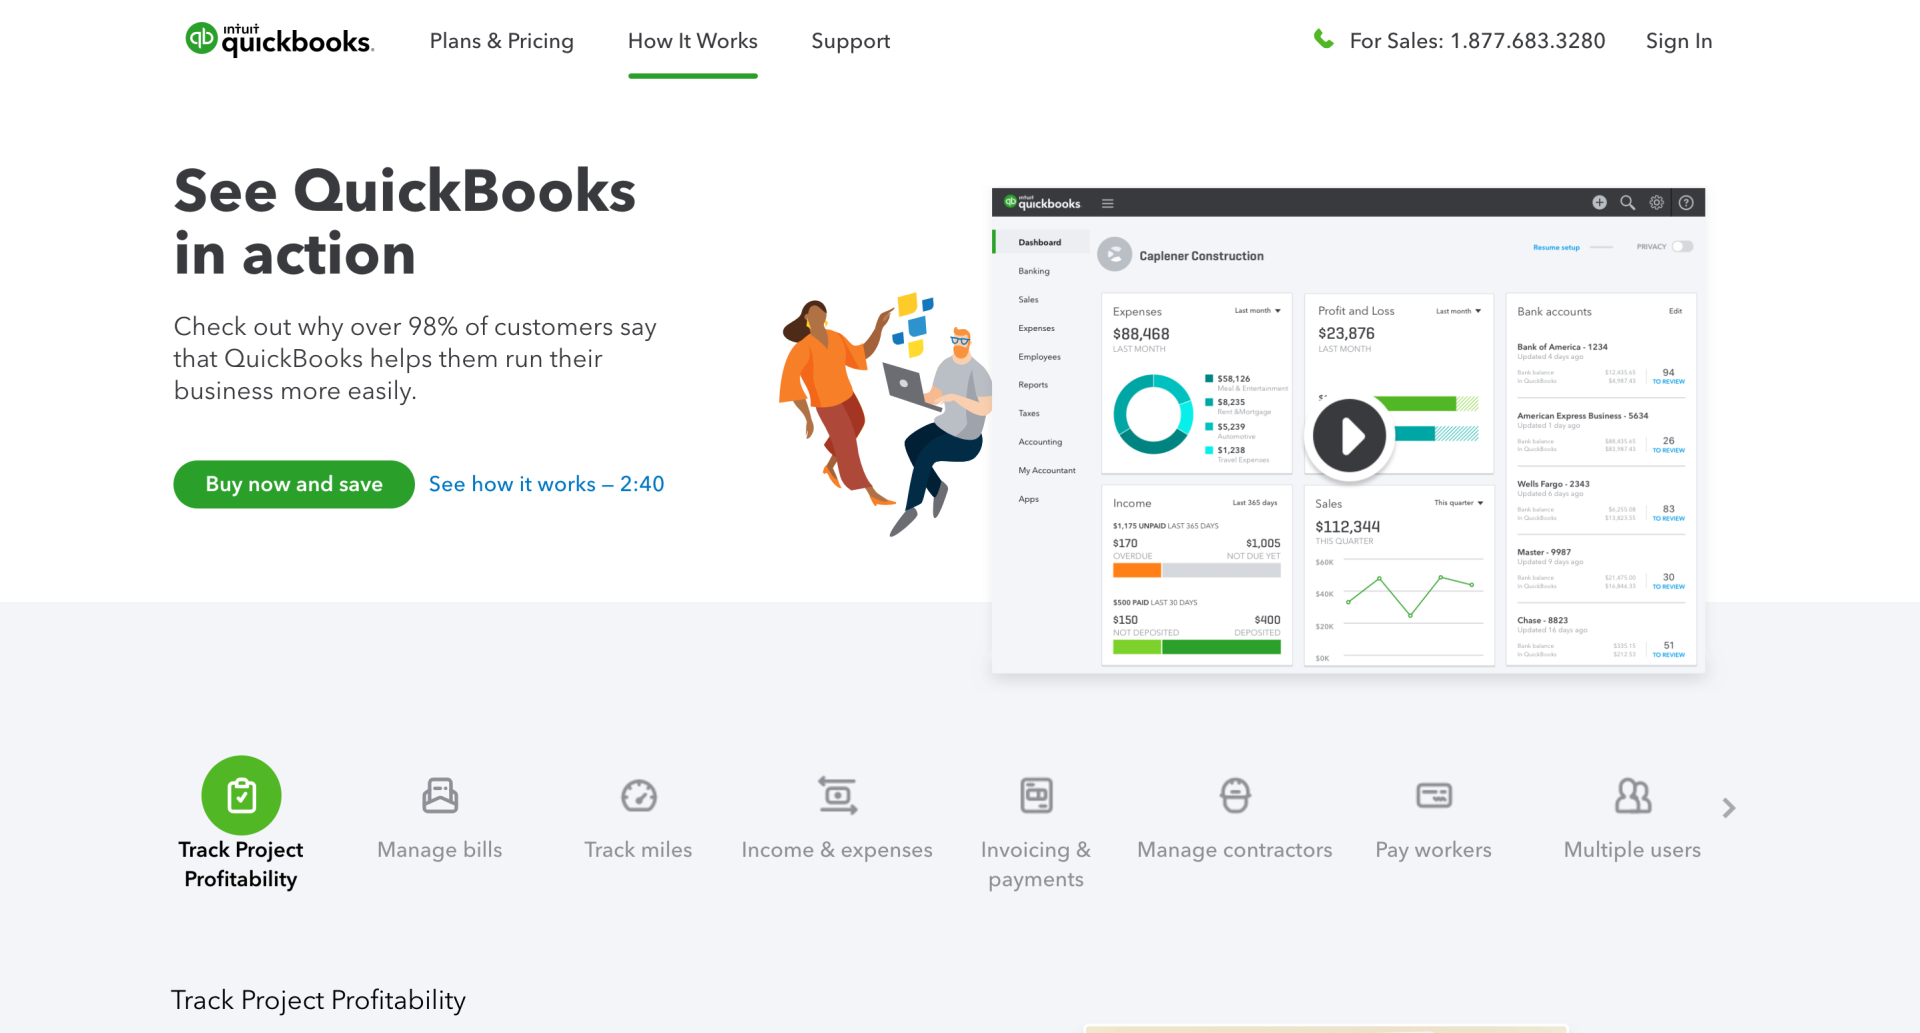Open the Expenses Last month dropdown
1920x1033 pixels.
pyautogui.click(x=1257, y=310)
